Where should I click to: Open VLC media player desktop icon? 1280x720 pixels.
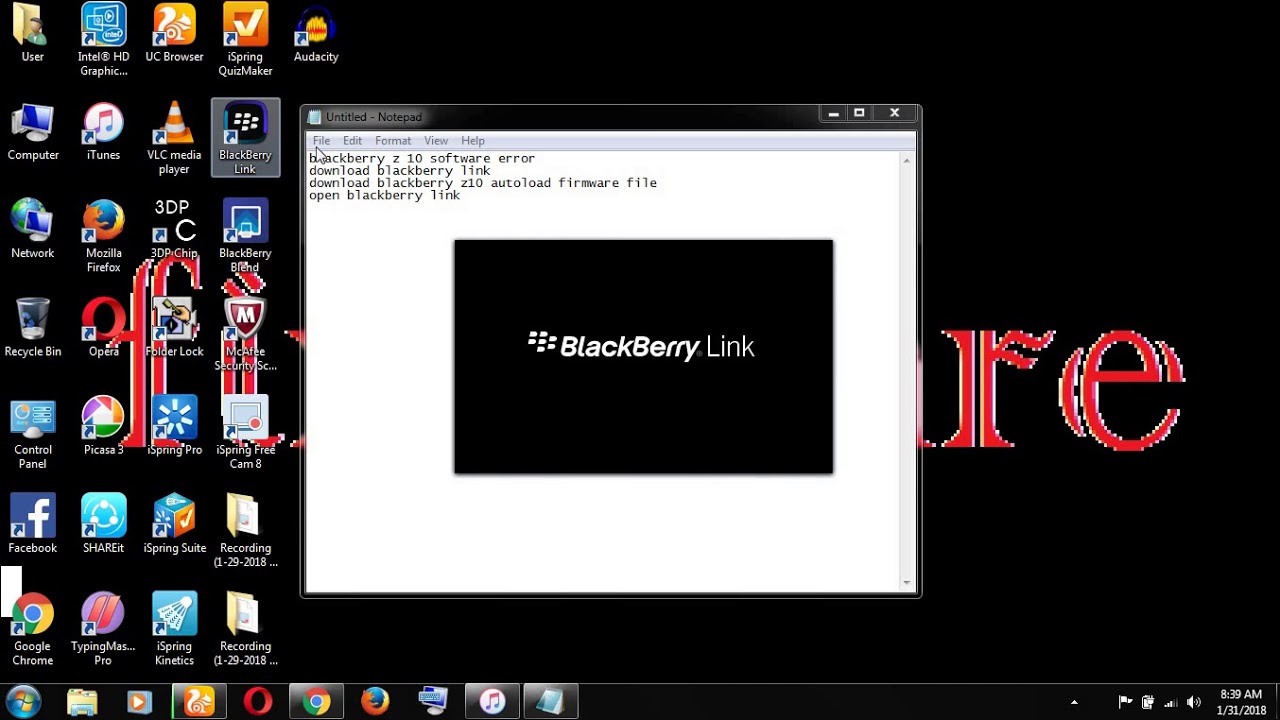point(174,139)
